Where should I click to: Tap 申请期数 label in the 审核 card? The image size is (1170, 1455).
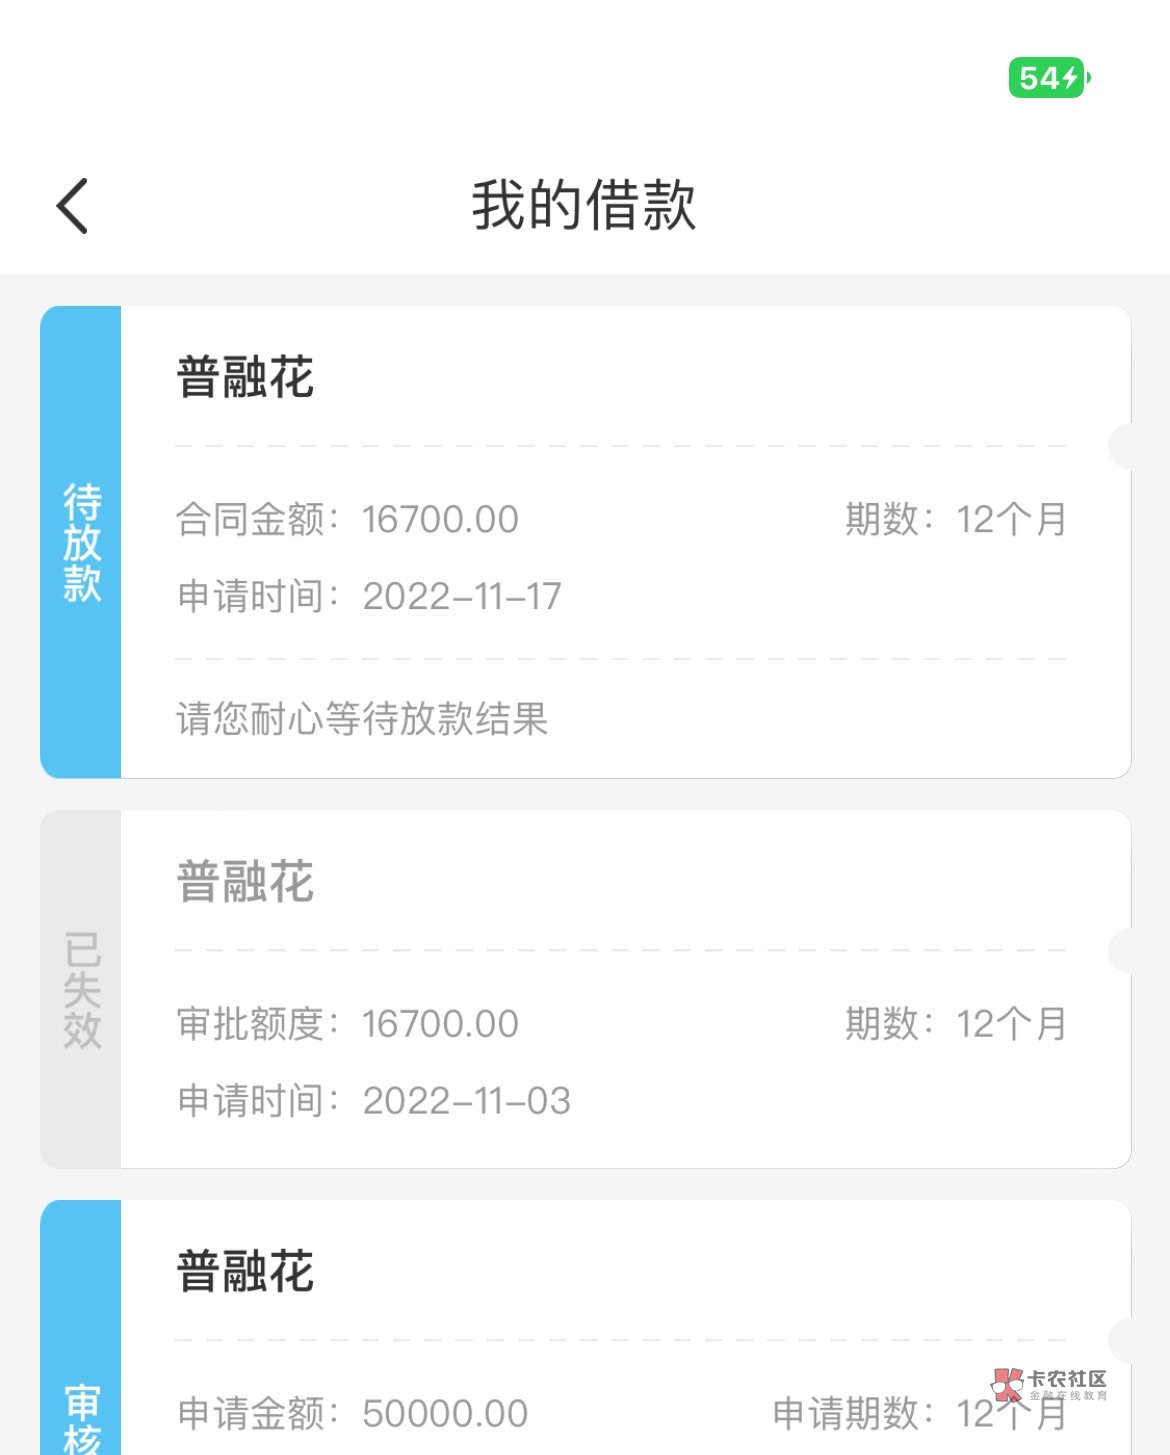(x=846, y=1414)
